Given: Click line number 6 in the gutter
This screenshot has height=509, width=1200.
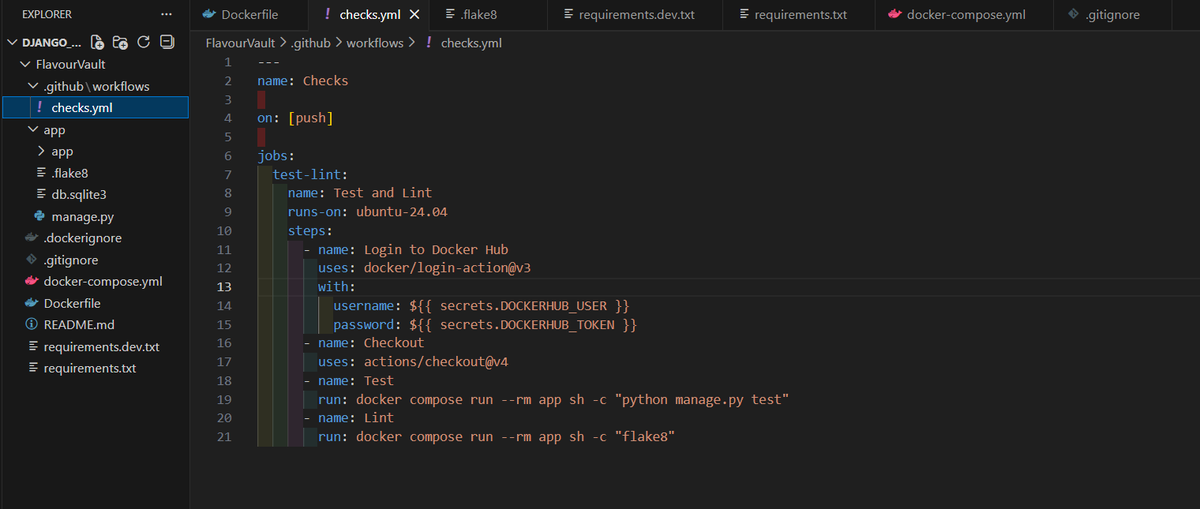Looking at the screenshot, I should pos(228,155).
